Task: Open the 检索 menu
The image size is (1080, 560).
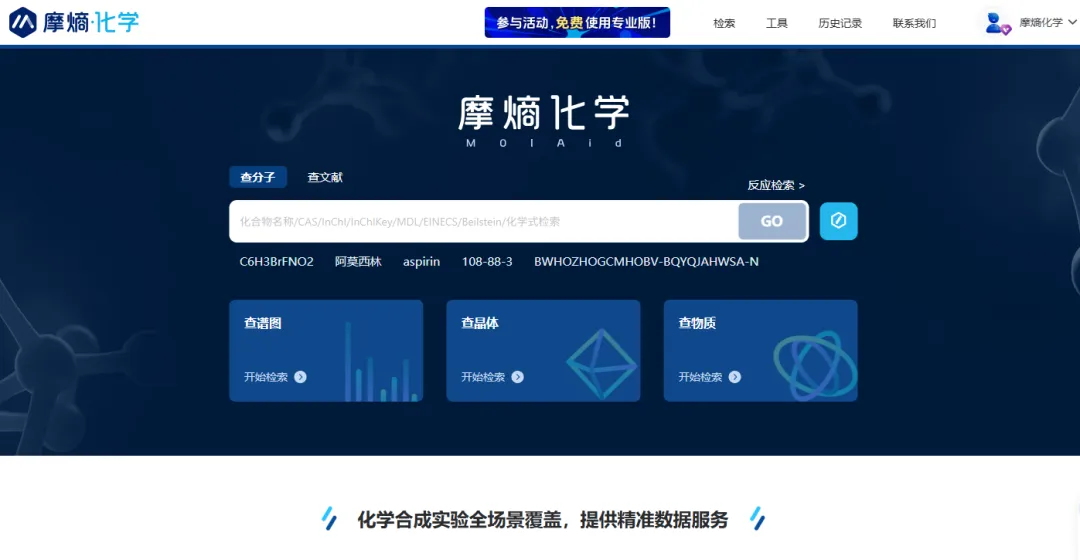Action: (x=724, y=23)
